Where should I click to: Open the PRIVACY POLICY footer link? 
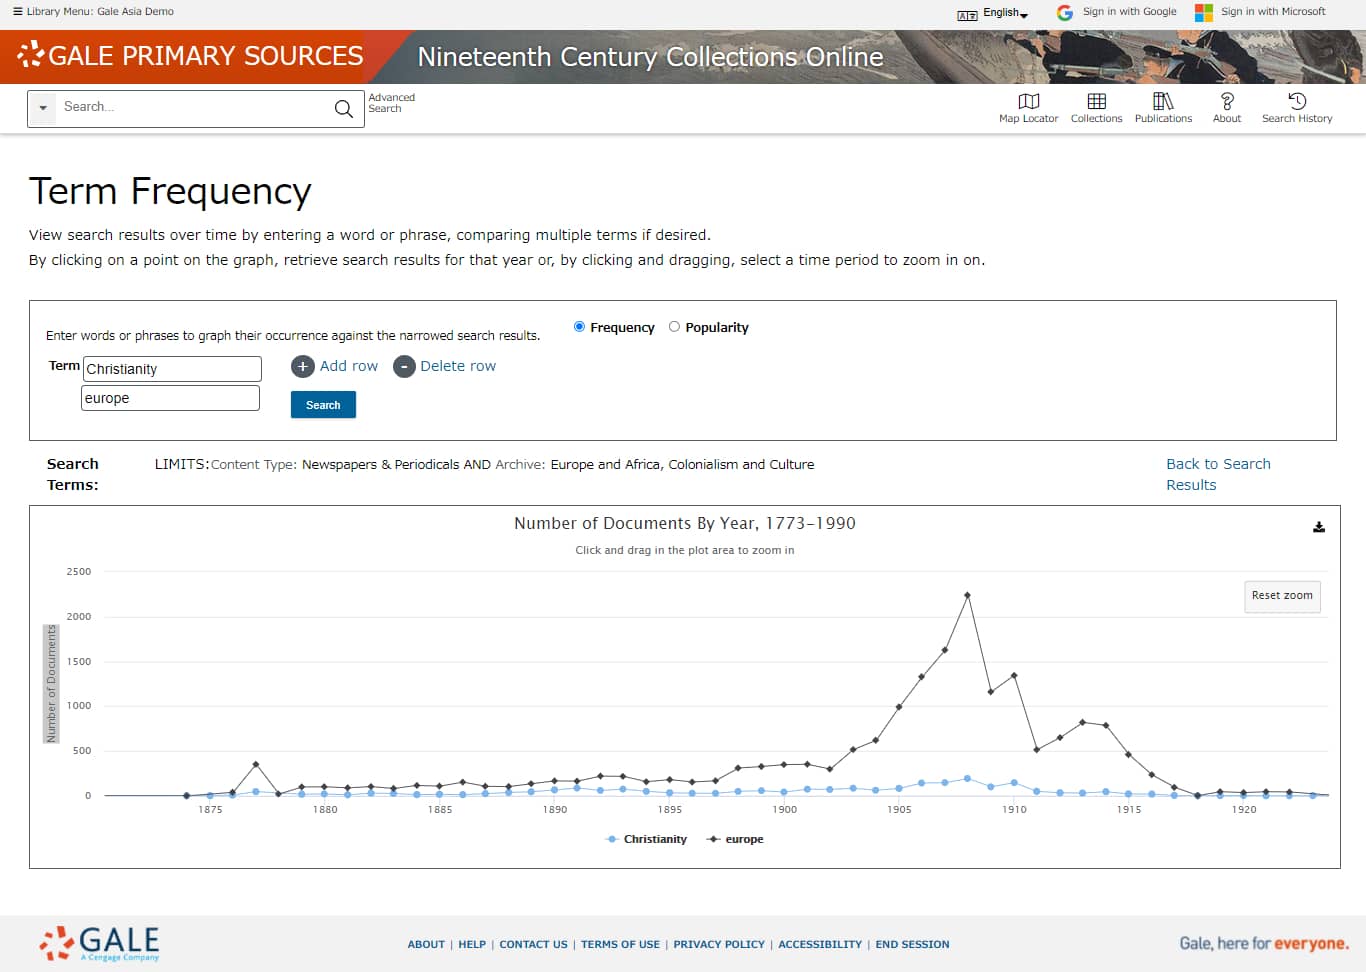pyautogui.click(x=719, y=944)
